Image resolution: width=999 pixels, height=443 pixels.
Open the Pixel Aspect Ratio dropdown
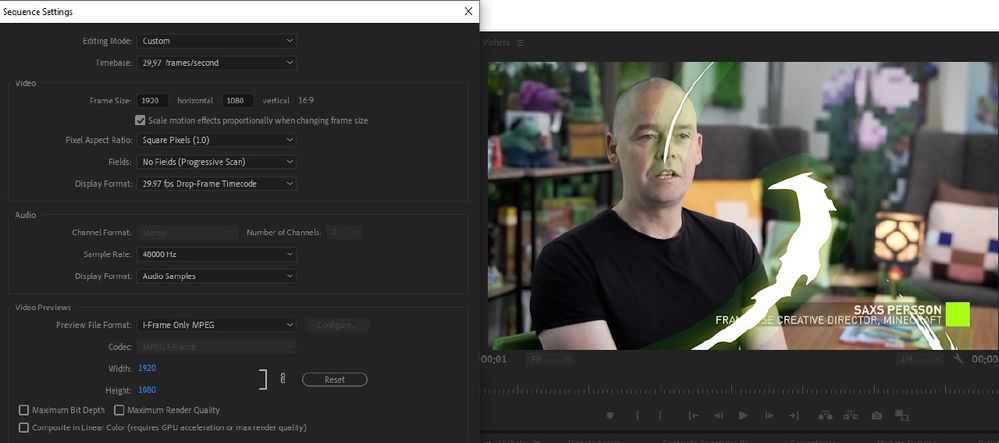point(217,140)
